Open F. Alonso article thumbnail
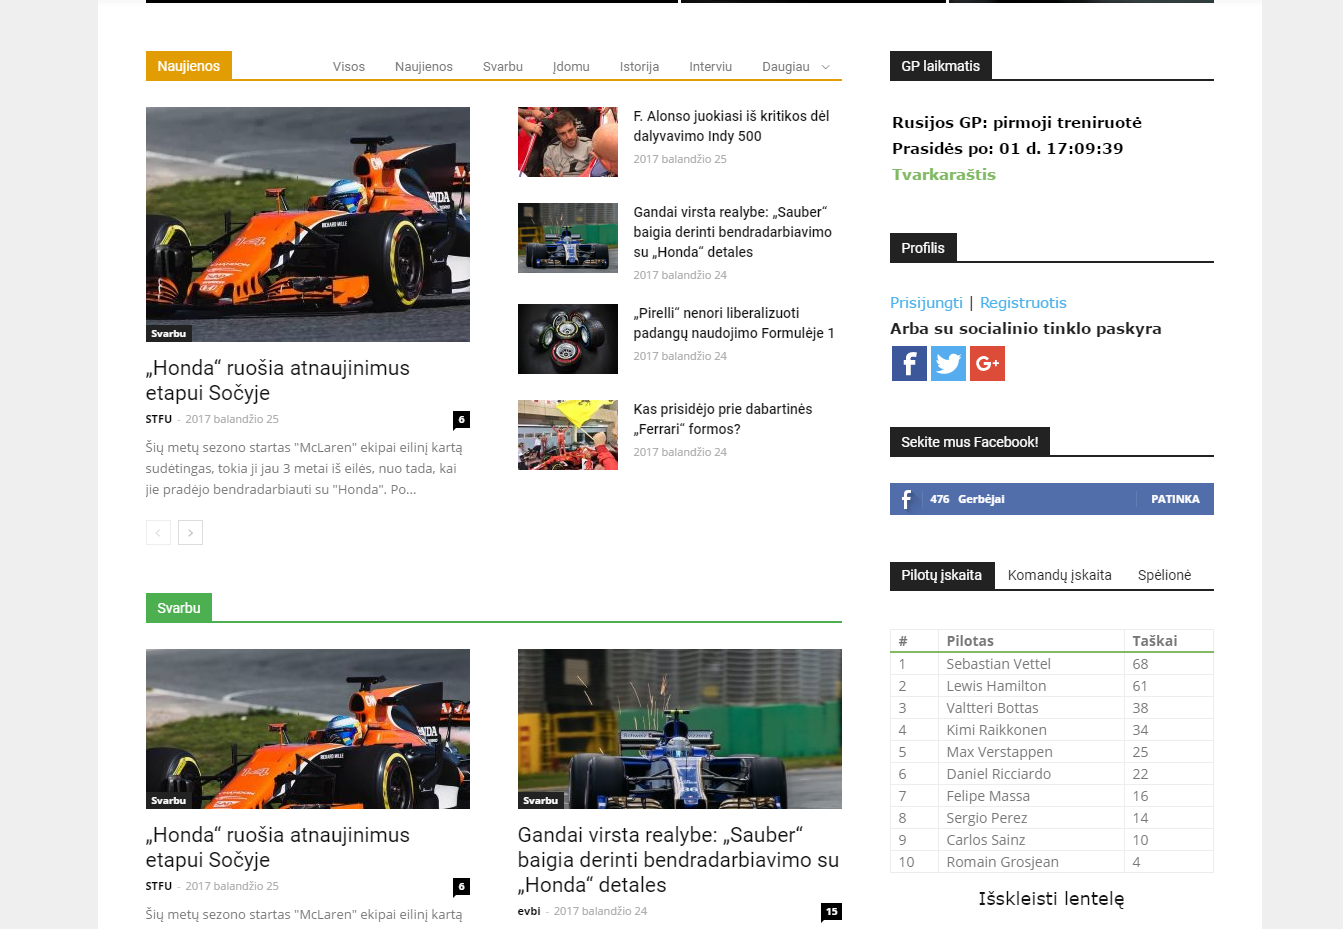 pos(568,142)
